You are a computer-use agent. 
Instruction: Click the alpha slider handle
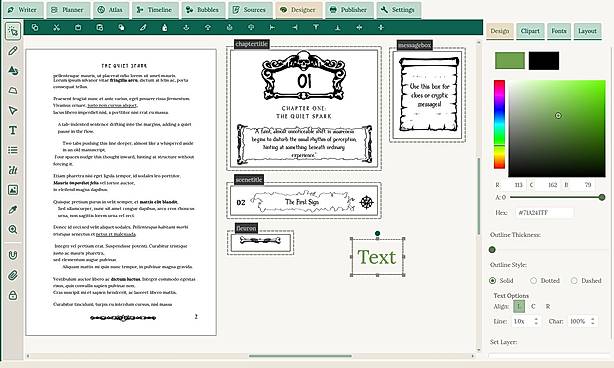pyautogui.click(x=602, y=197)
